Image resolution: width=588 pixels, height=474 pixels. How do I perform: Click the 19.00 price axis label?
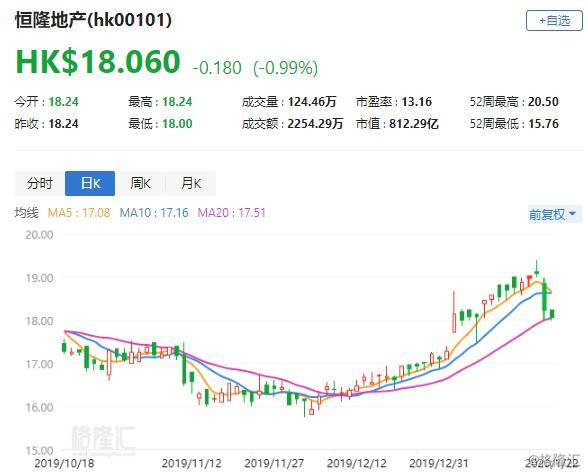(39, 278)
